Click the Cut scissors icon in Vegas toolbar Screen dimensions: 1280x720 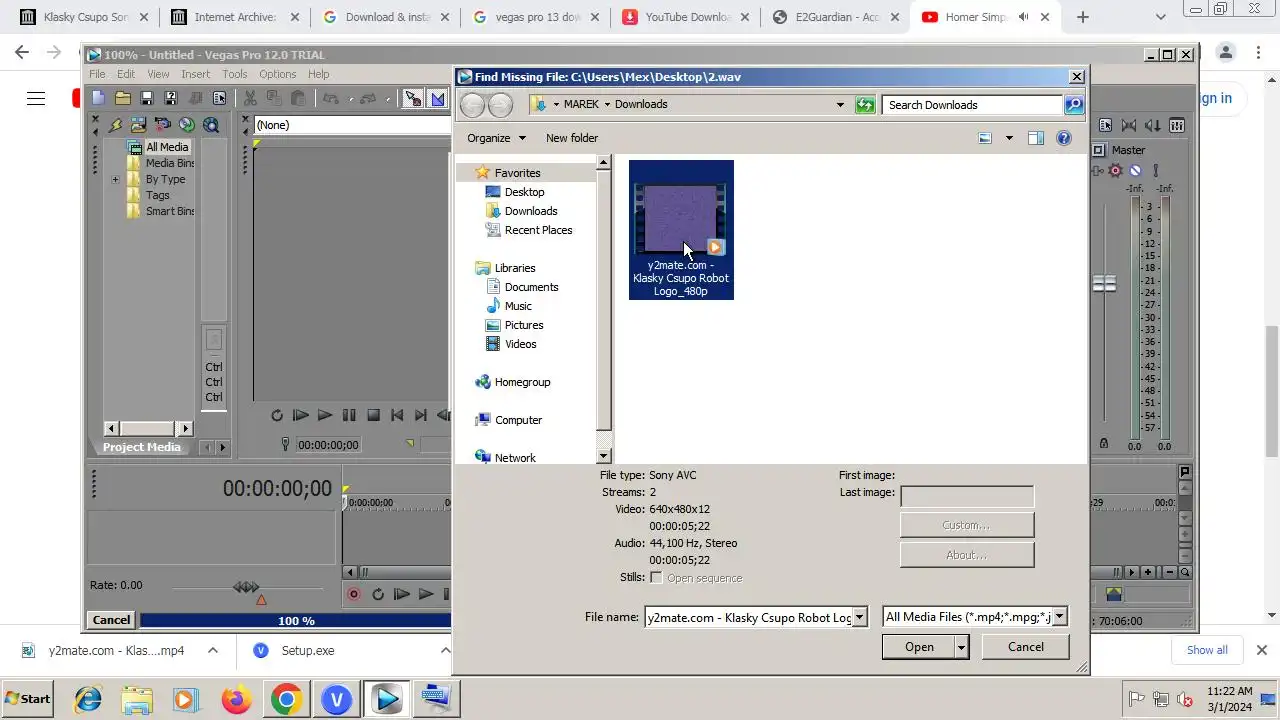coord(250,98)
